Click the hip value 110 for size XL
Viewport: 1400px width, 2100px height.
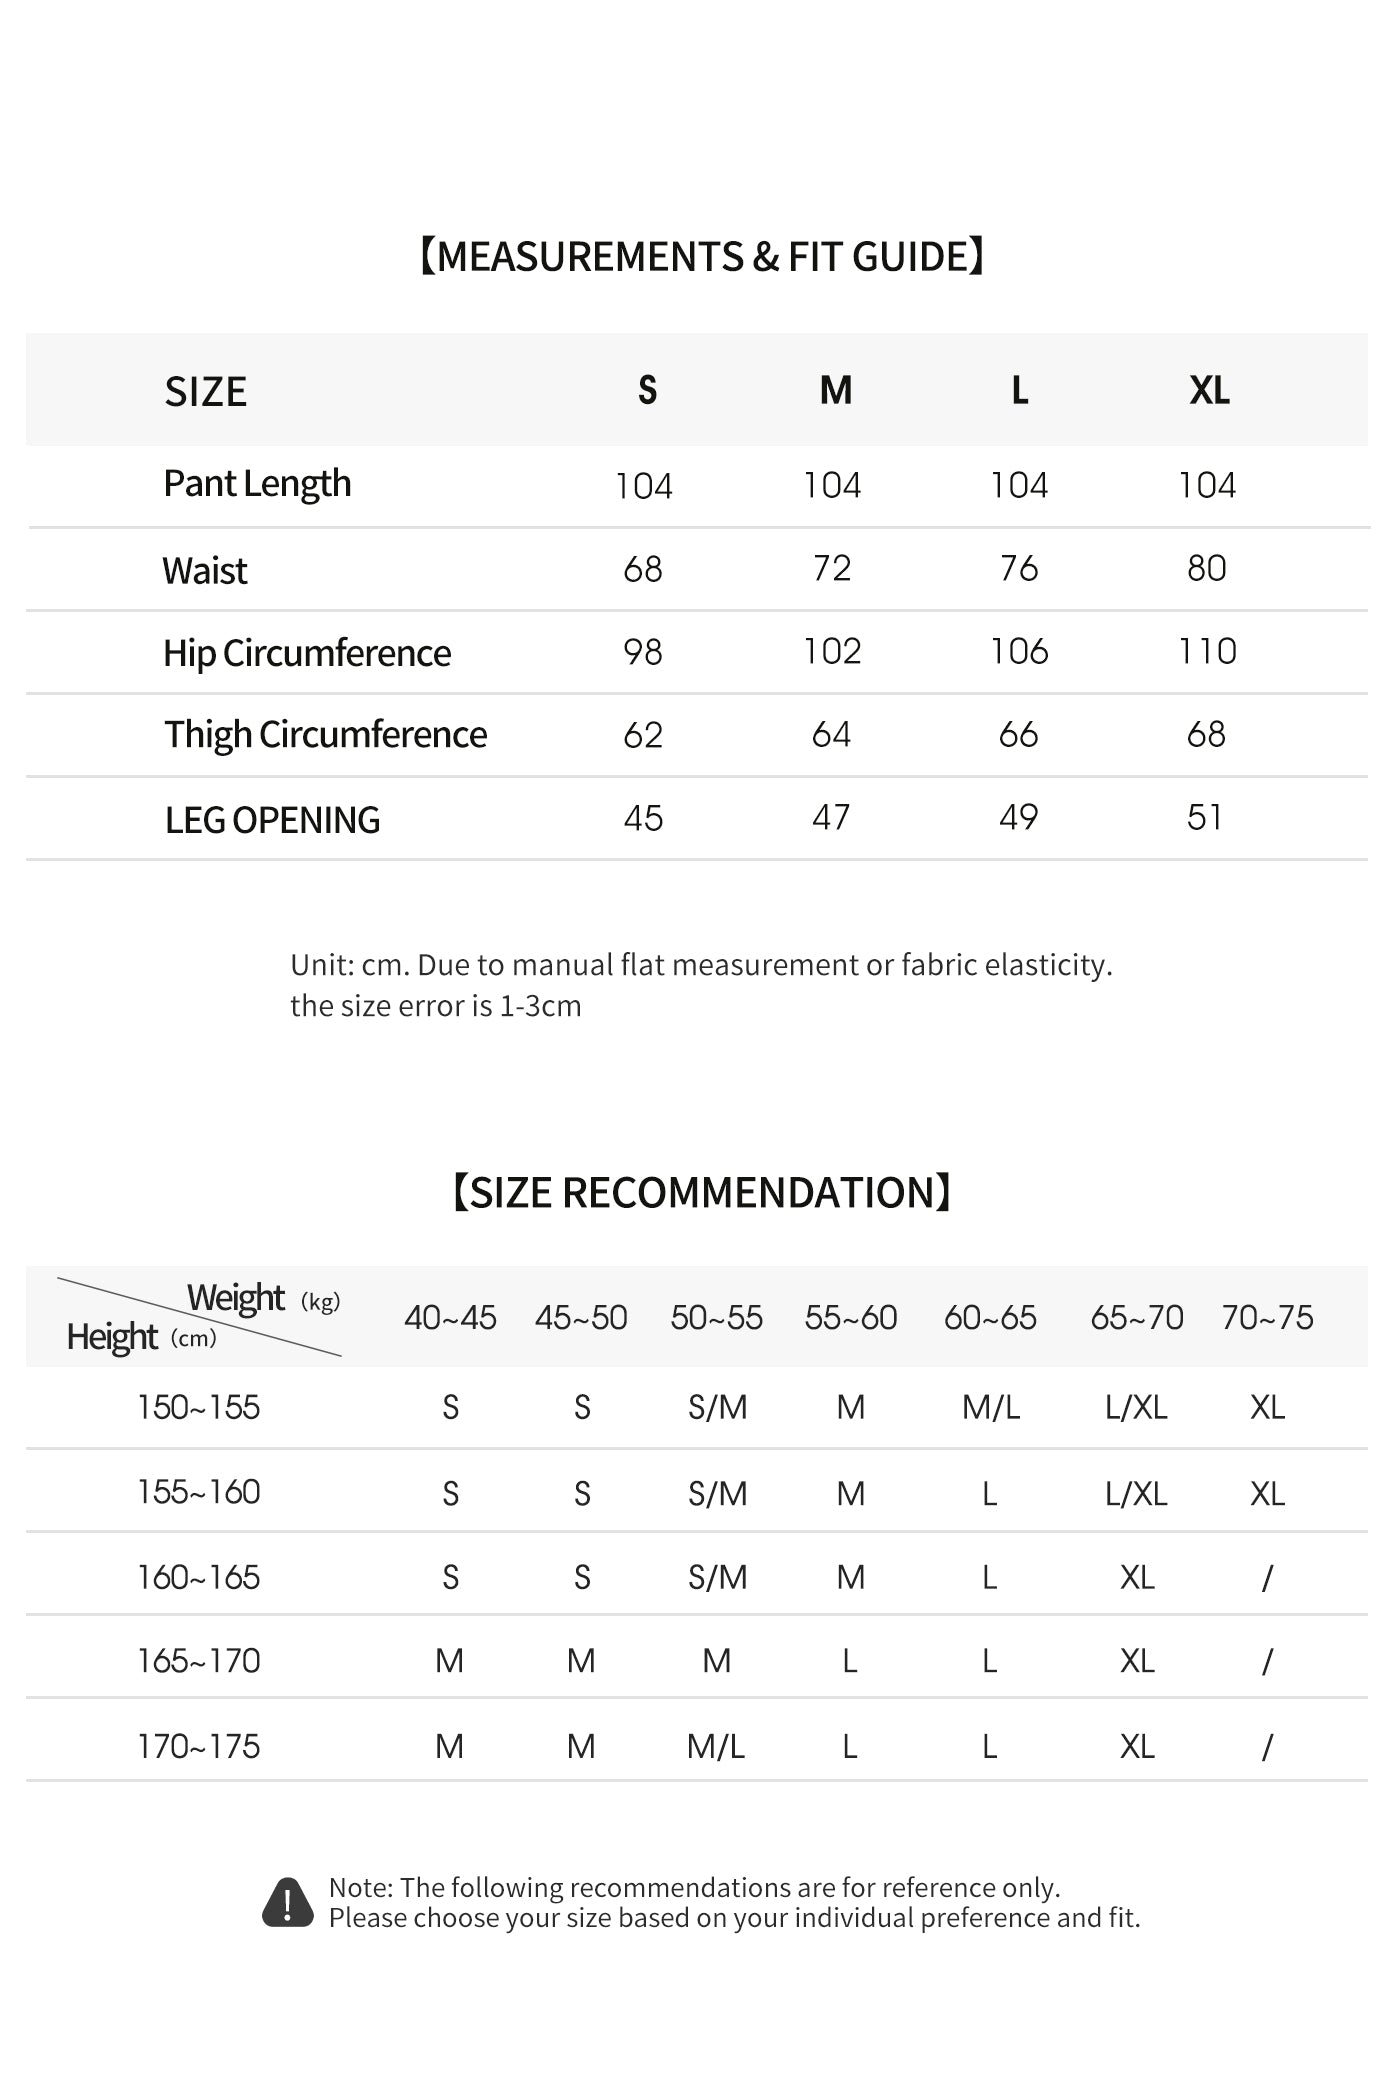click(x=1207, y=652)
